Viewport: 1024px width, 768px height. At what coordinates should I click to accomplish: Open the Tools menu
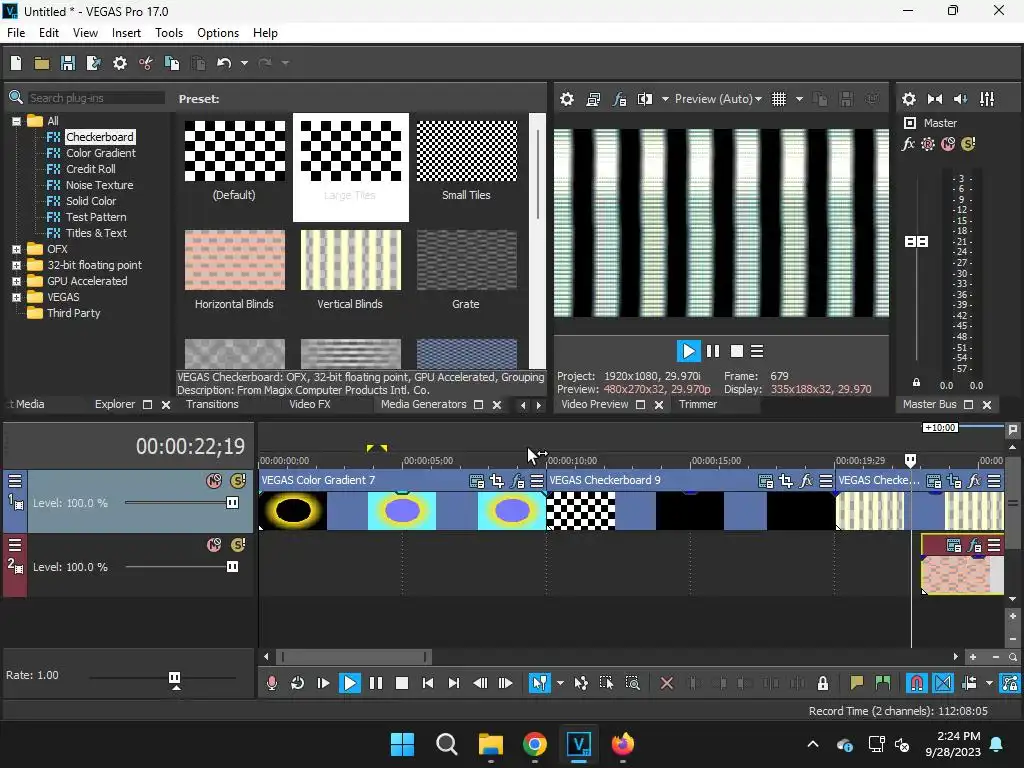(x=169, y=32)
